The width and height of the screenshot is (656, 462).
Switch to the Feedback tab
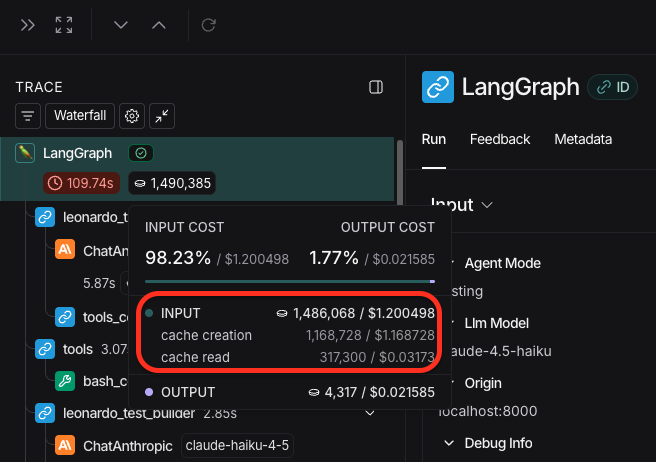(499, 139)
